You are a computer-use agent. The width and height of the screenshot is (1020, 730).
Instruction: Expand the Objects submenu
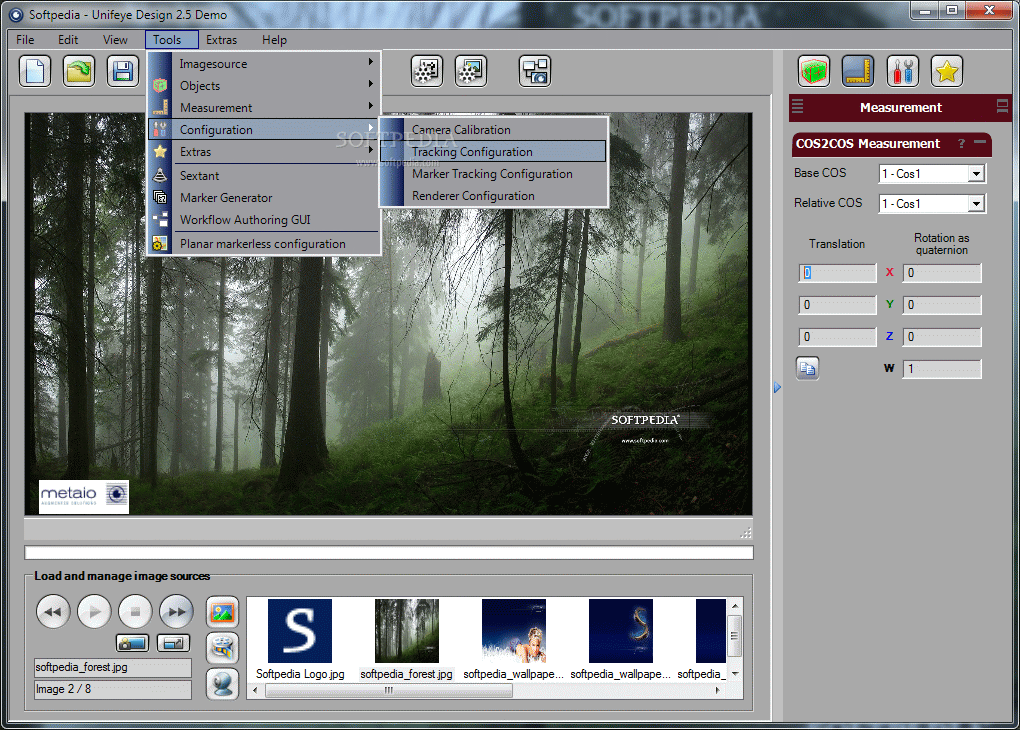[263, 85]
